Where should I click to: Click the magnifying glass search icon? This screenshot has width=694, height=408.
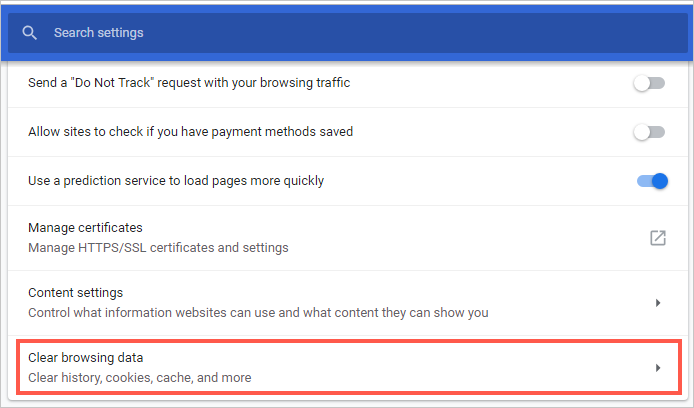pyautogui.click(x=30, y=33)
